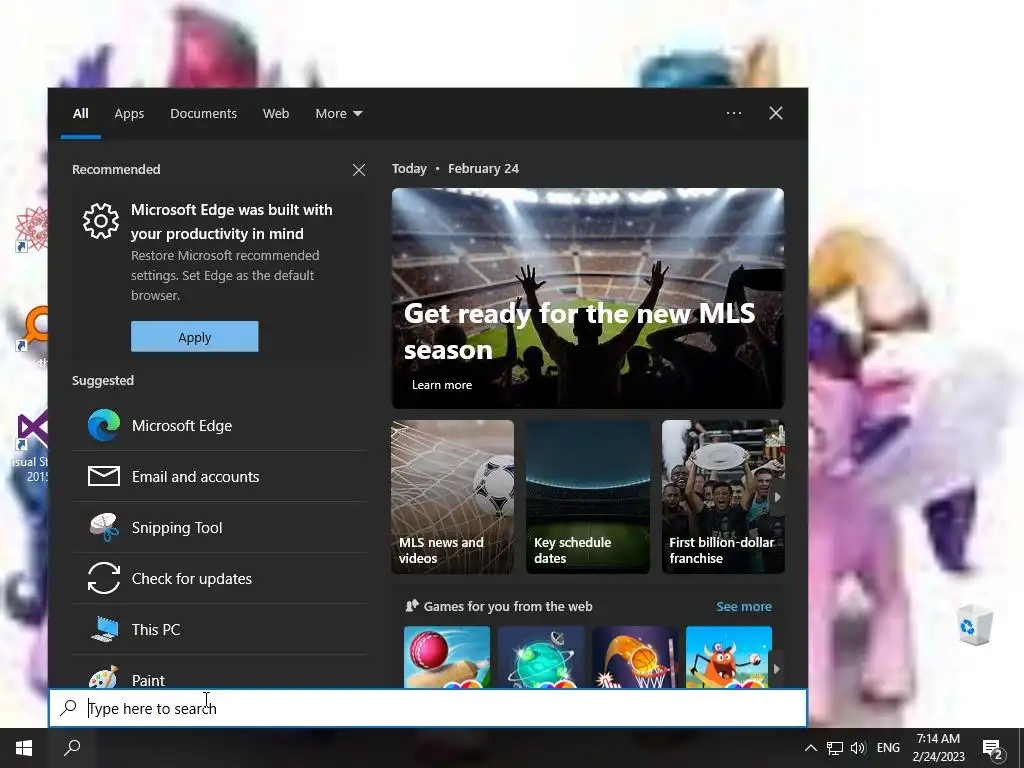Open the Get ready for MLS season banner
Screen dimensions: 1024x768
pos(588,298)
